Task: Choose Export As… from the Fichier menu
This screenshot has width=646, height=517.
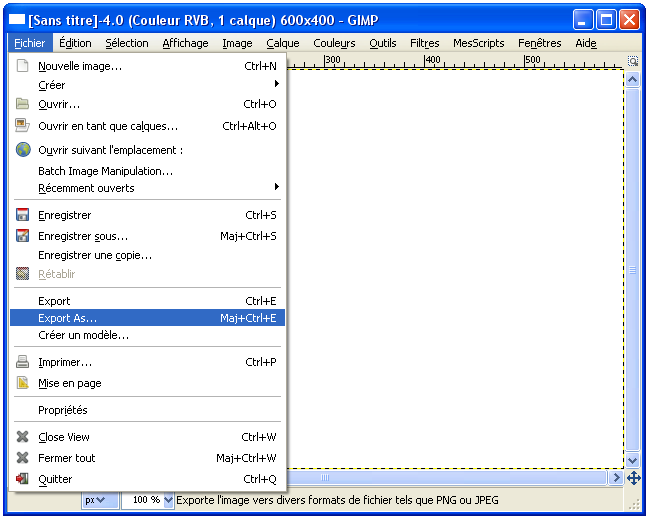Action: [147, 318]
